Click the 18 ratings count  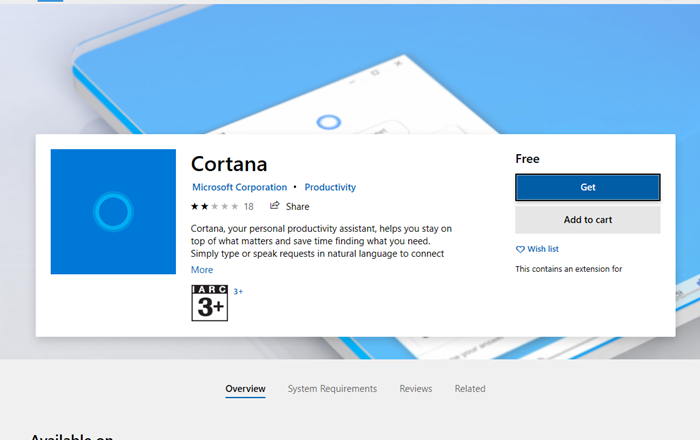(x=249, y=207)
